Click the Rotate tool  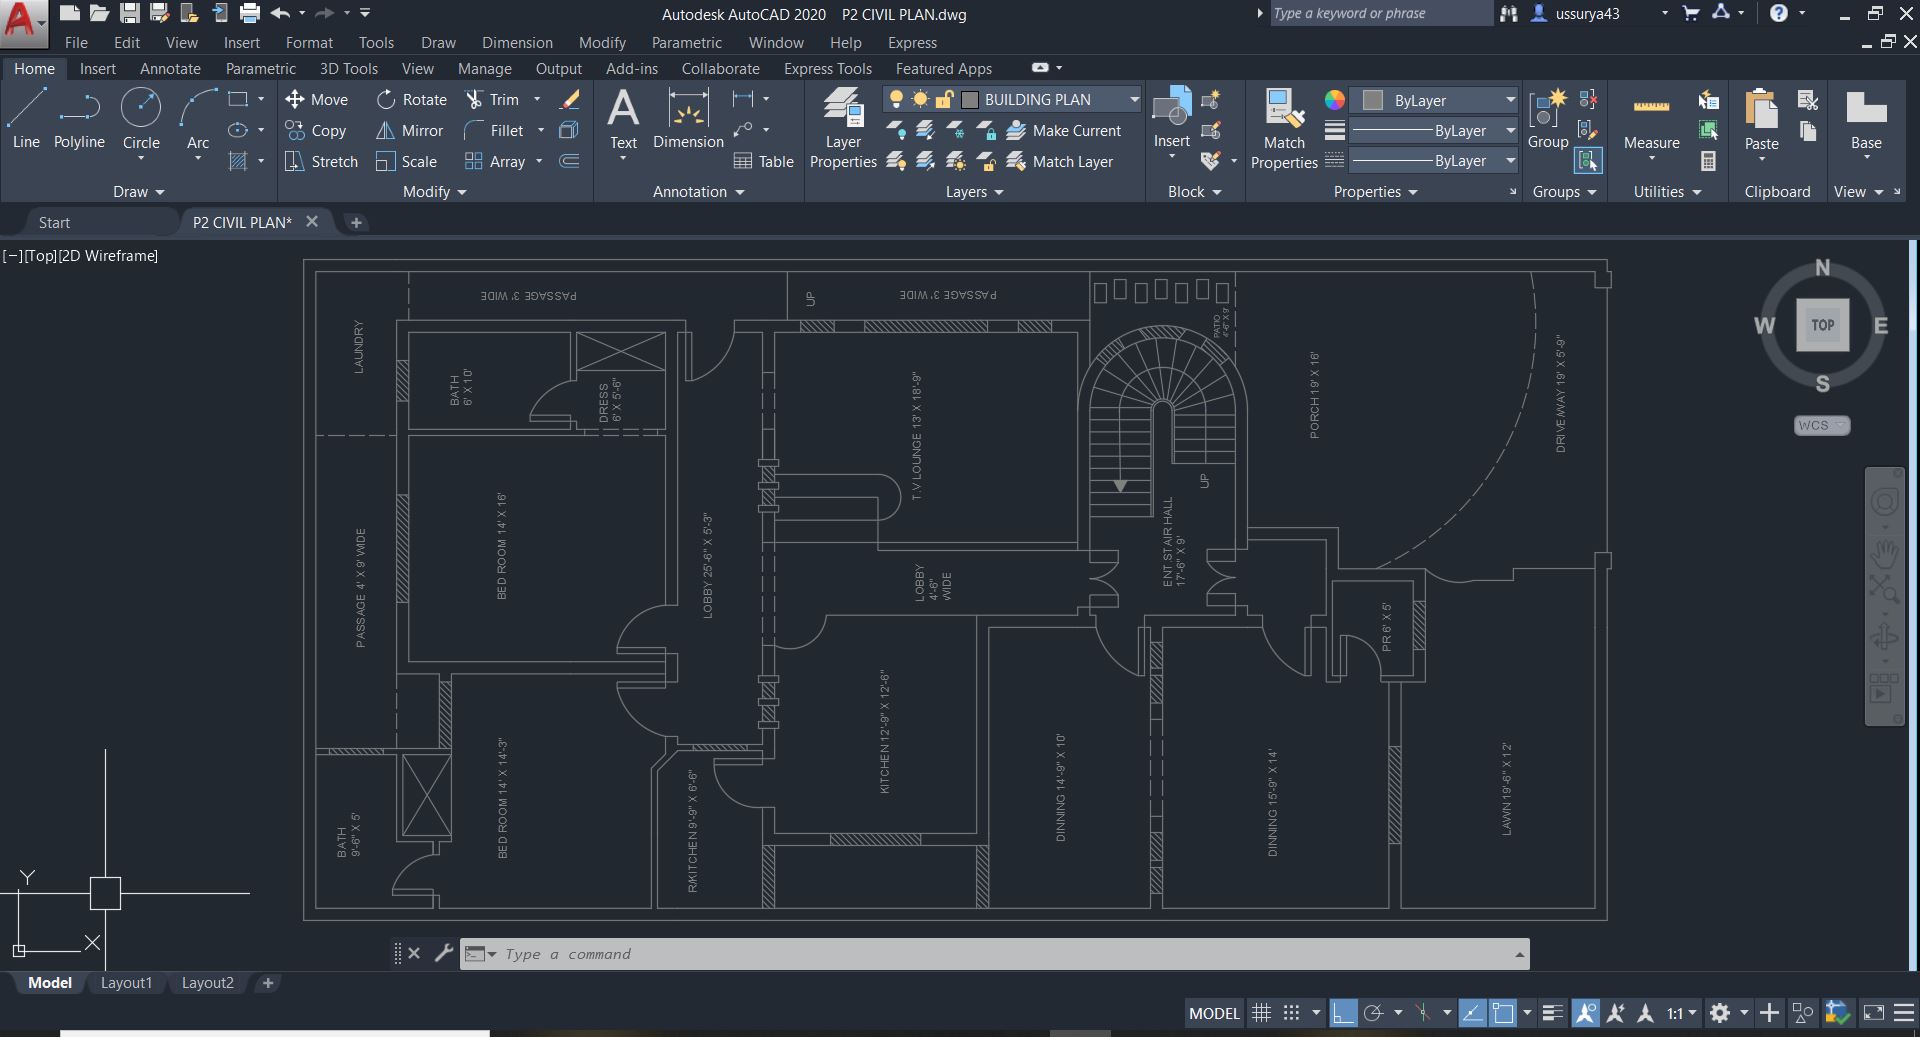[x=412, y=99]
